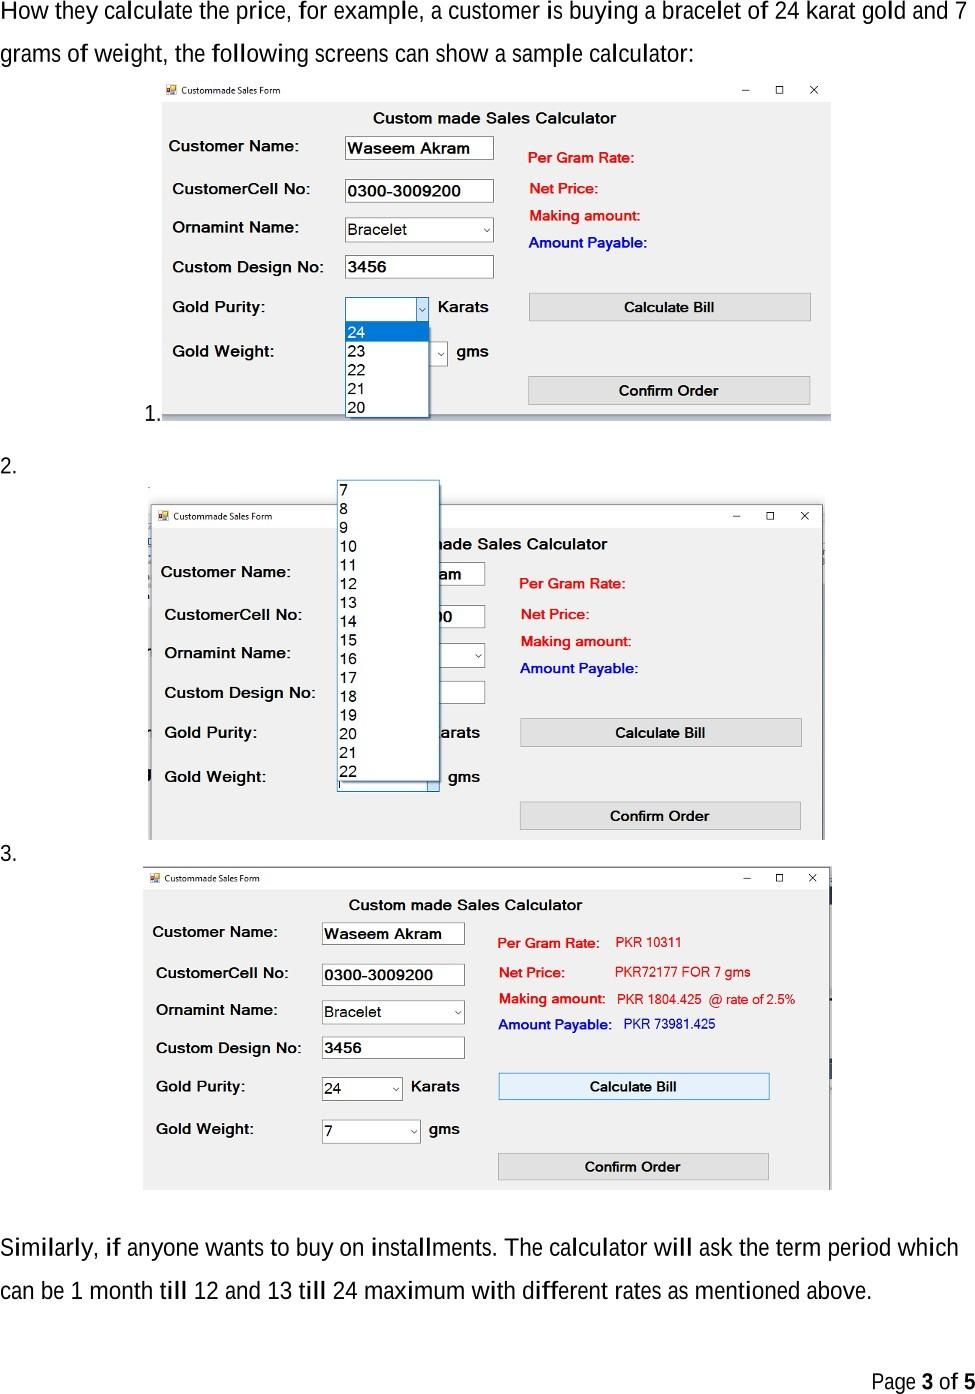Click Confirm Order in third form
The image size is (975, 1394).
633,1167
